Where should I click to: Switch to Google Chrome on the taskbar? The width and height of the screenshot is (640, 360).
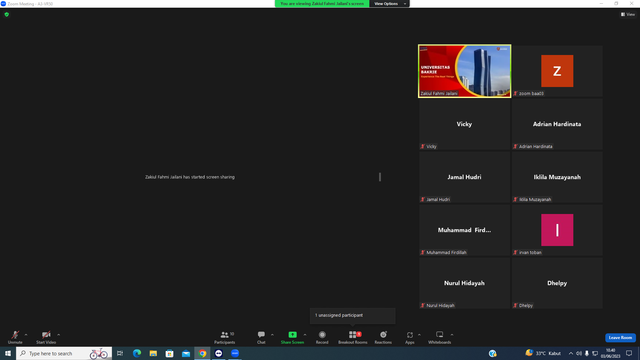click(202, 353)
